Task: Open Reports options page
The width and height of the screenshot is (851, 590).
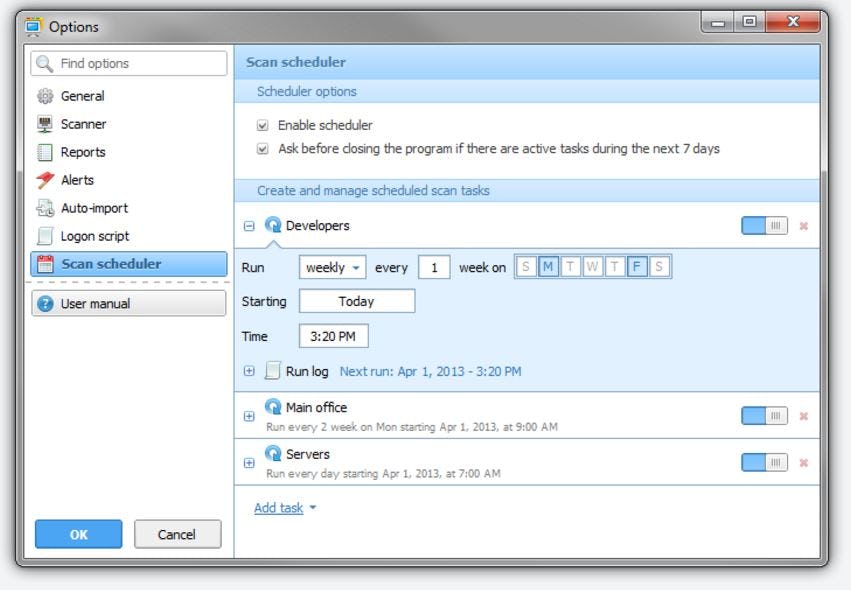Action: pyautogui.click(x=129, y=153)
